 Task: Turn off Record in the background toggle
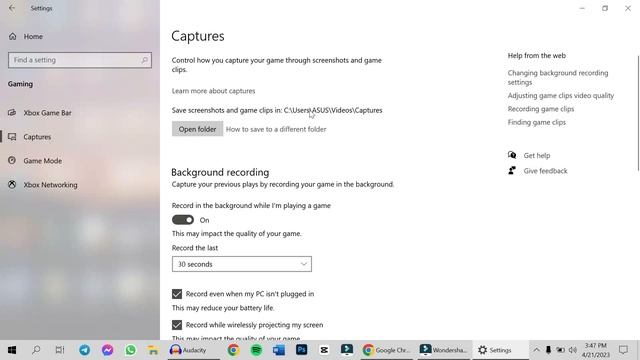click(183, 220)
